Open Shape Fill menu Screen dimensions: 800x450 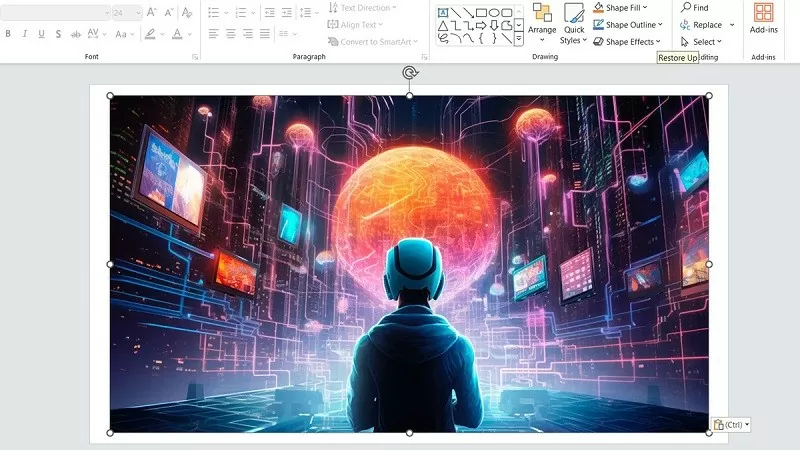coord(620,8)
